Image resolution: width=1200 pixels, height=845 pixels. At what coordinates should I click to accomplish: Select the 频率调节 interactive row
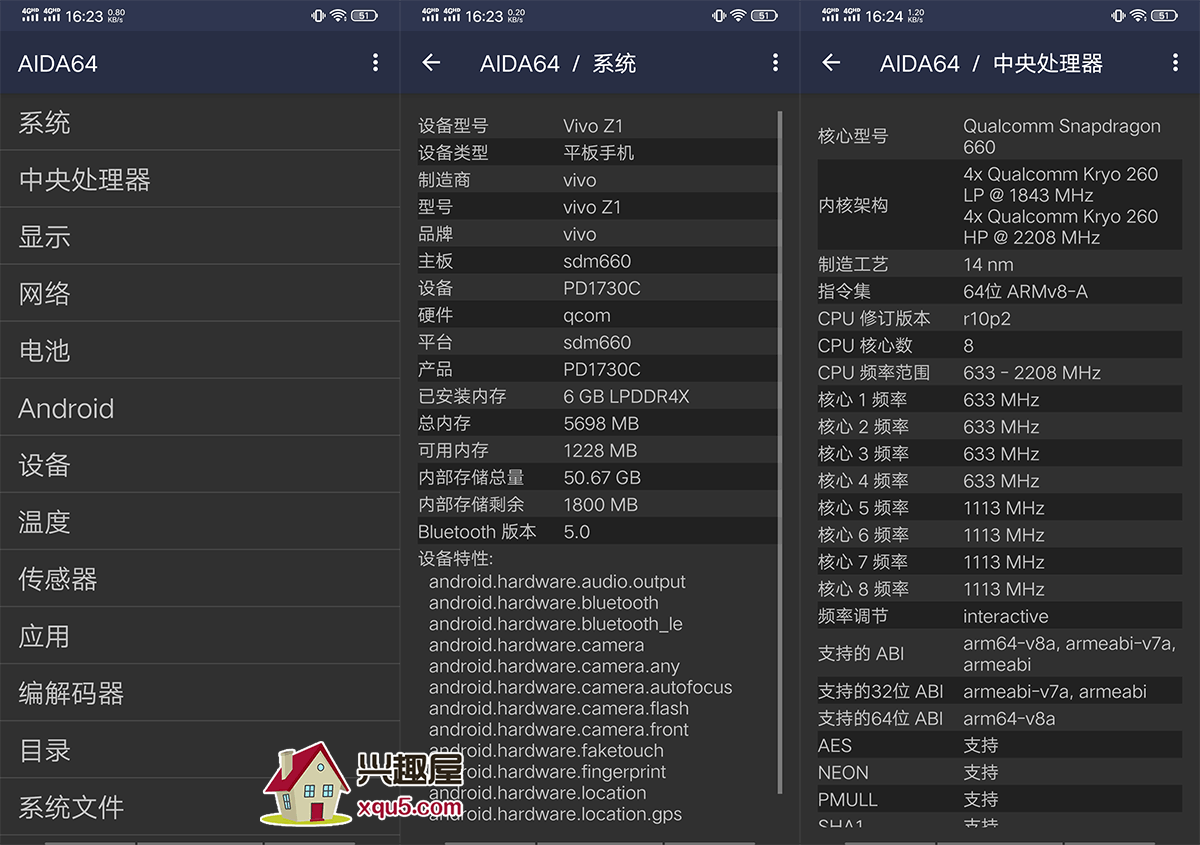tap(1000, 616)
